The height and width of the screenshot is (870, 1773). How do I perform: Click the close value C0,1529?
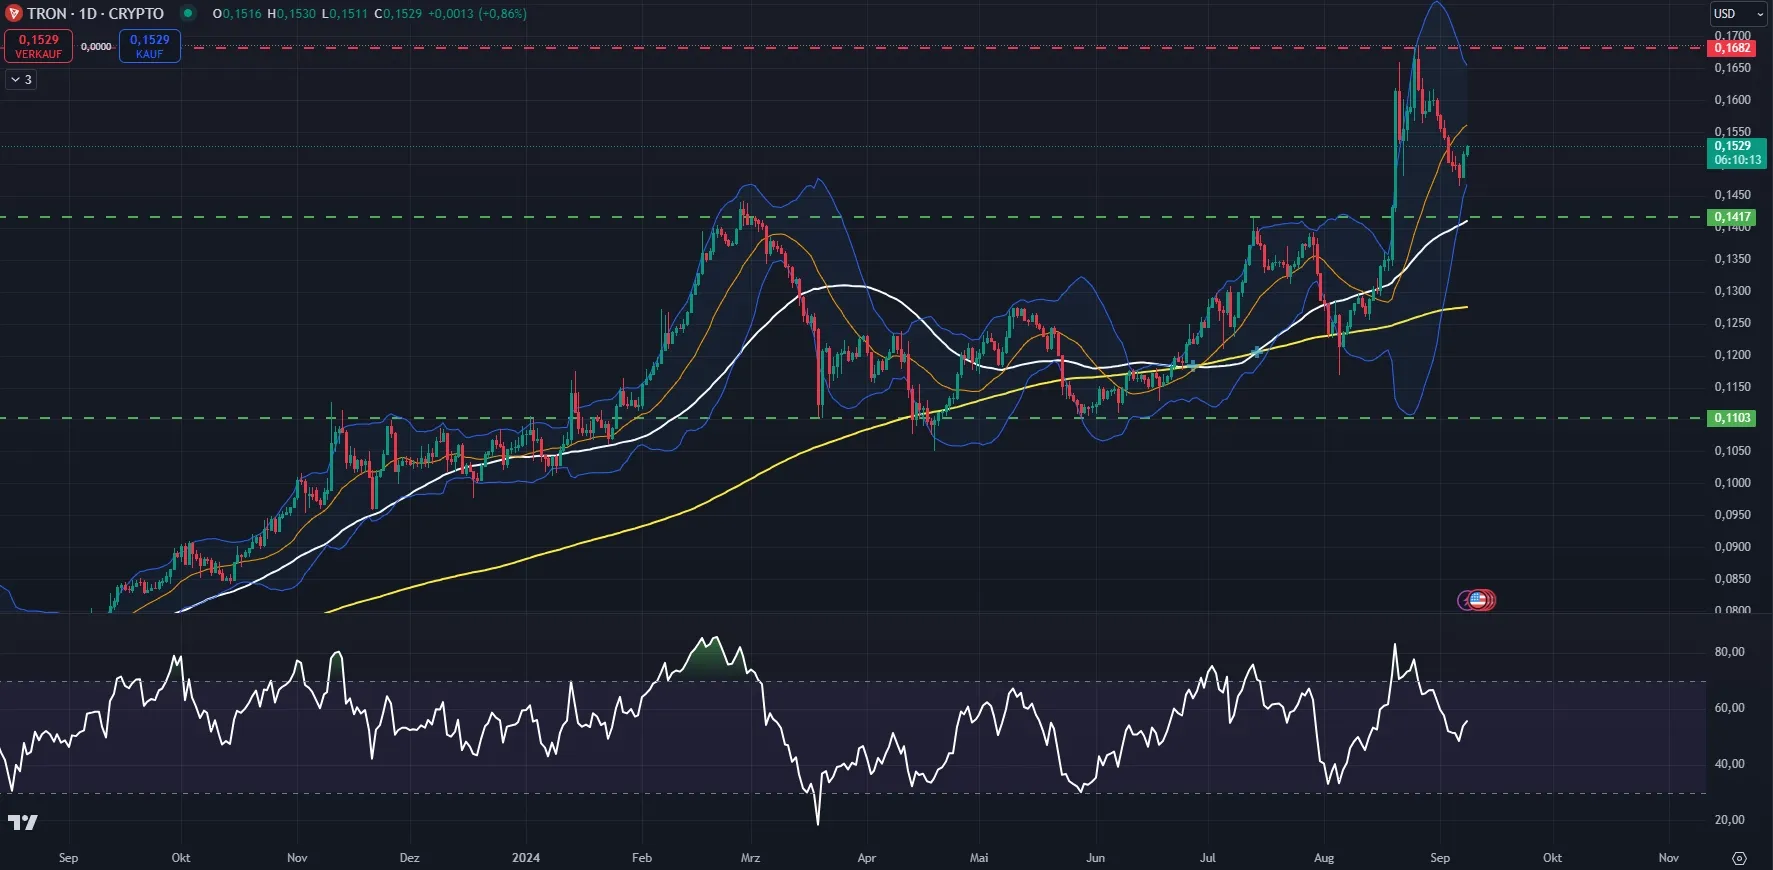click(398, 14)
